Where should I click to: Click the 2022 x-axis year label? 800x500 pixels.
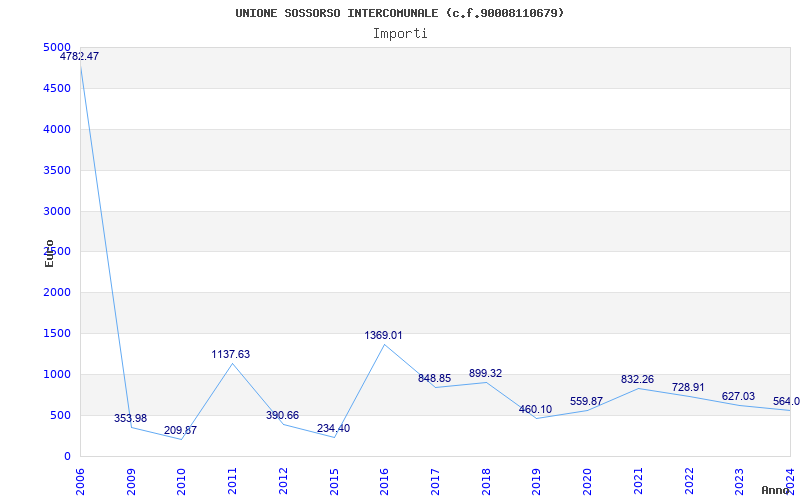coord(689,483)
